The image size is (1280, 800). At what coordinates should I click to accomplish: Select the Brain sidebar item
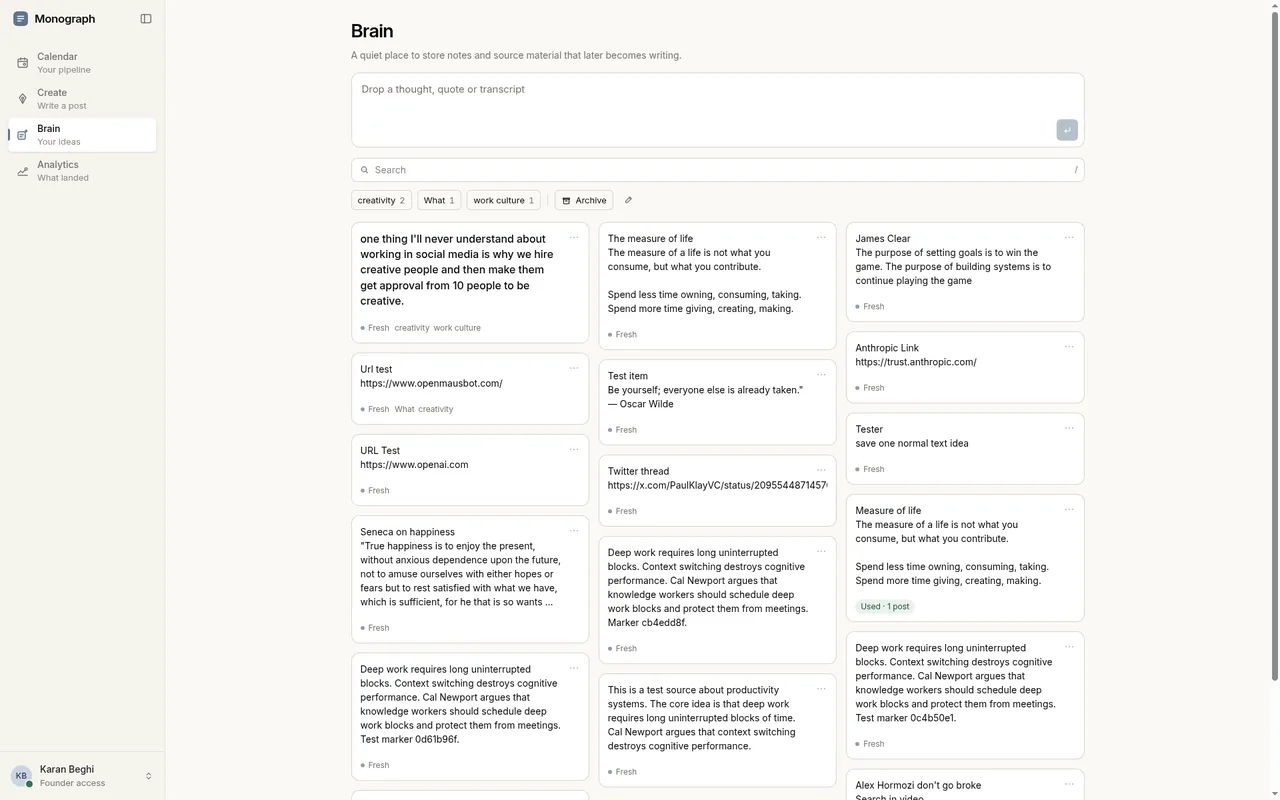tap(82, 135)
